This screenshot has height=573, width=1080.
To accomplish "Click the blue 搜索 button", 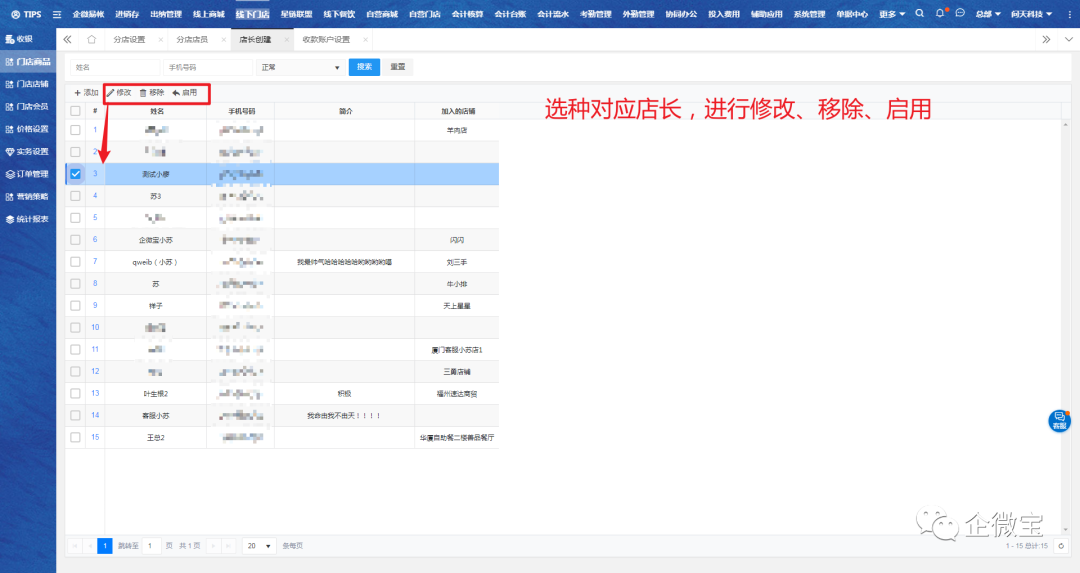I will point(364,67).
